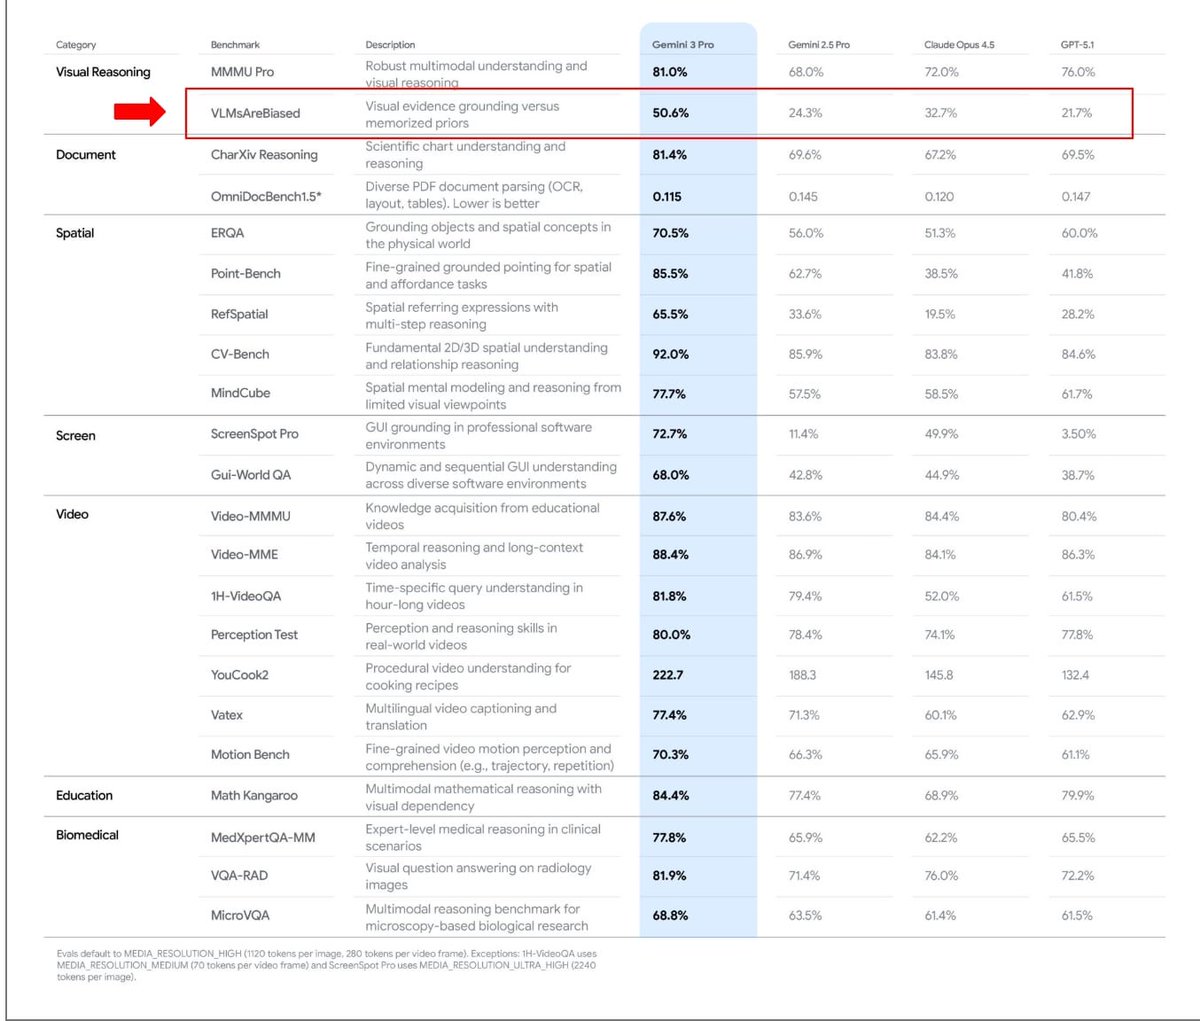1200x1021 pixels.
Task: Click the 19.5% Claude score for RefSpatial
Action: (940, 314)
